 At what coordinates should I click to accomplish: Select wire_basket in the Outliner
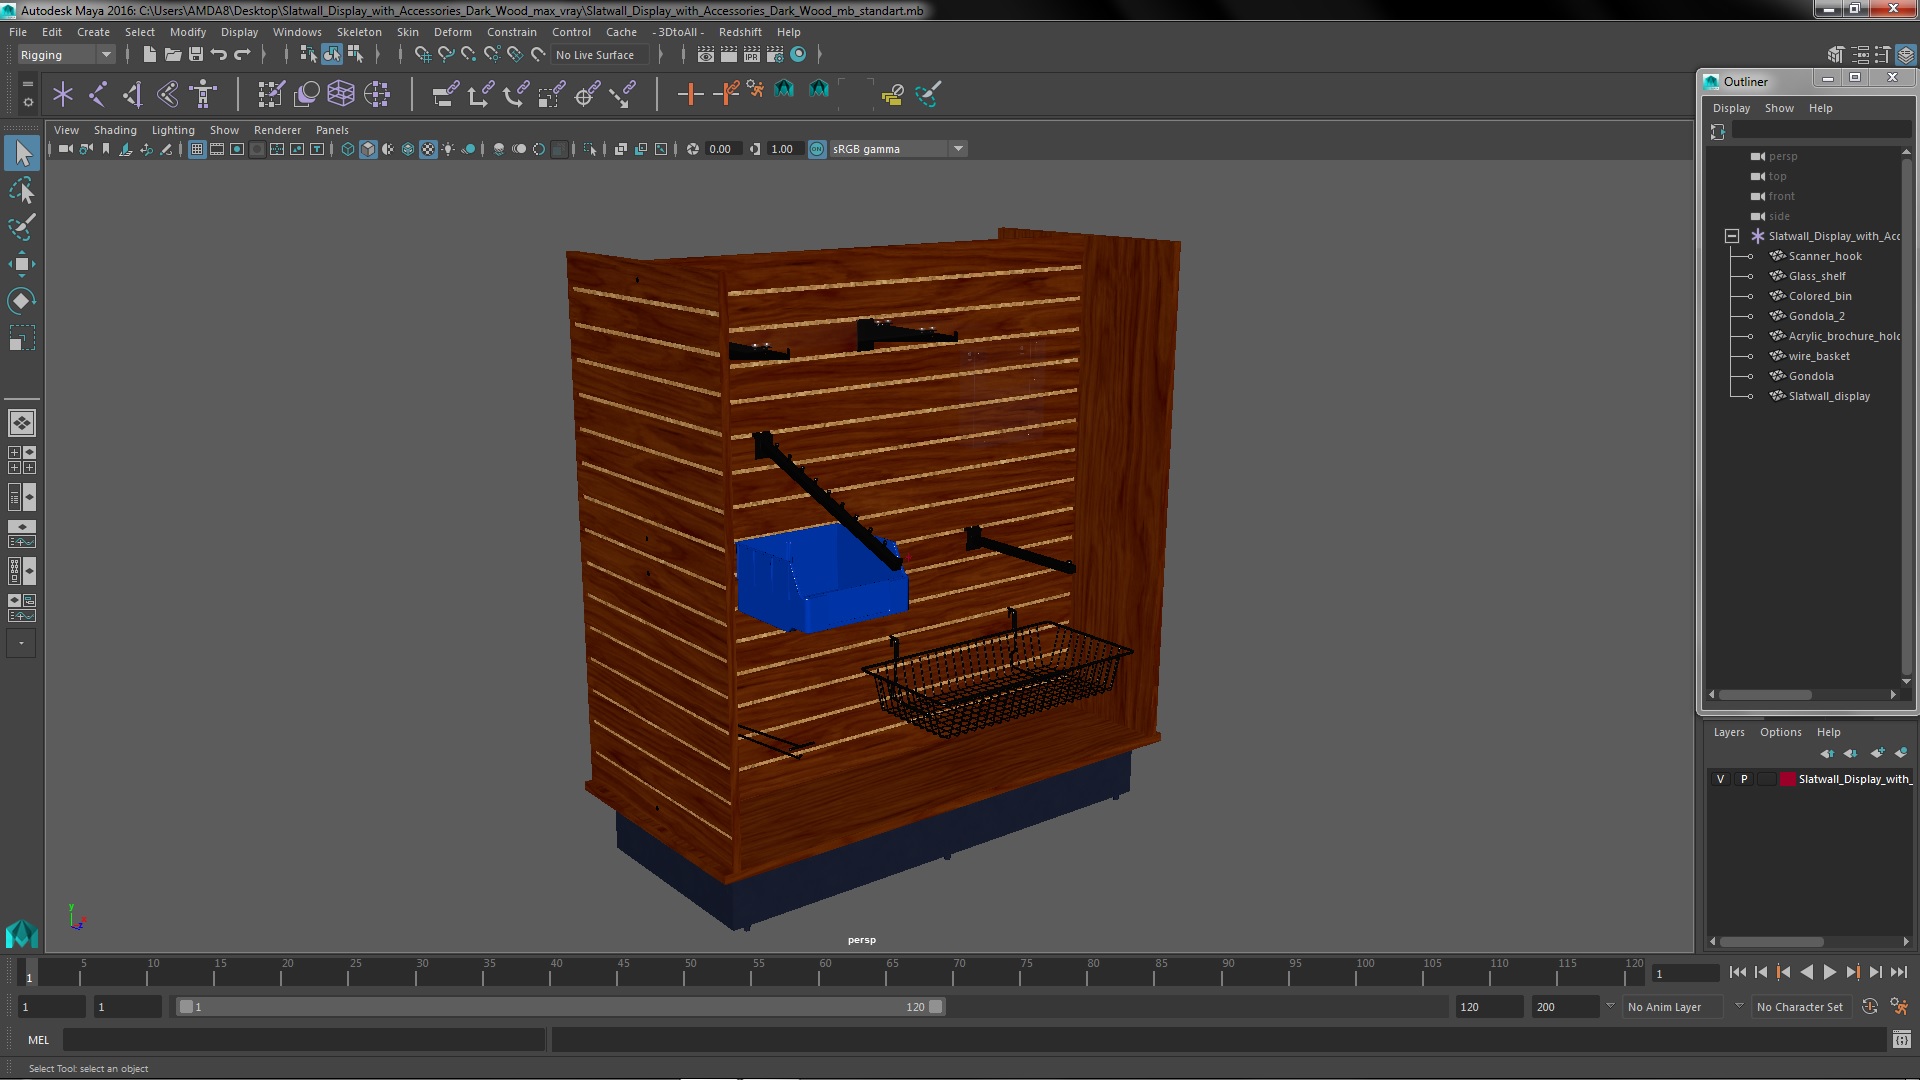tap(1818, 356)
